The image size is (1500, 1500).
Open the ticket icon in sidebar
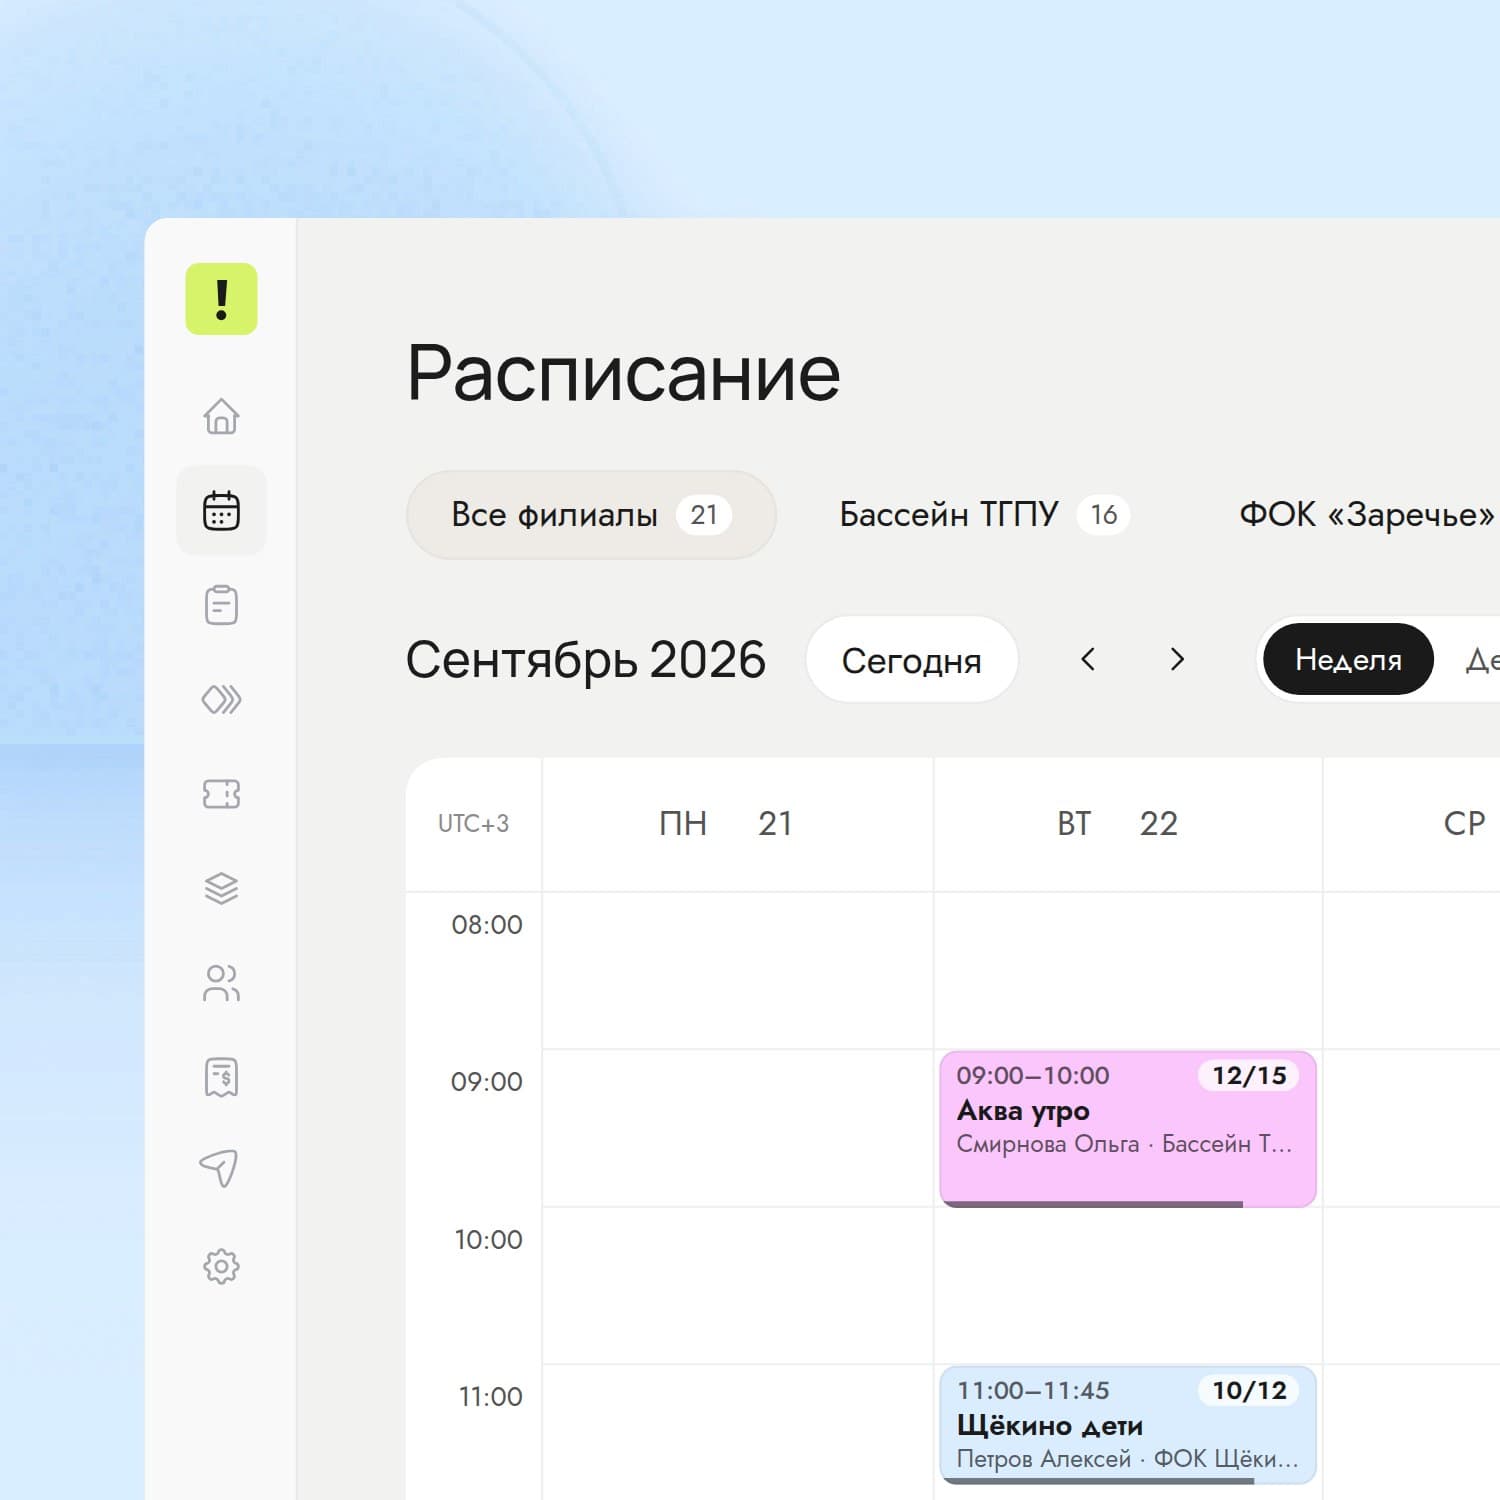[221, 794]
